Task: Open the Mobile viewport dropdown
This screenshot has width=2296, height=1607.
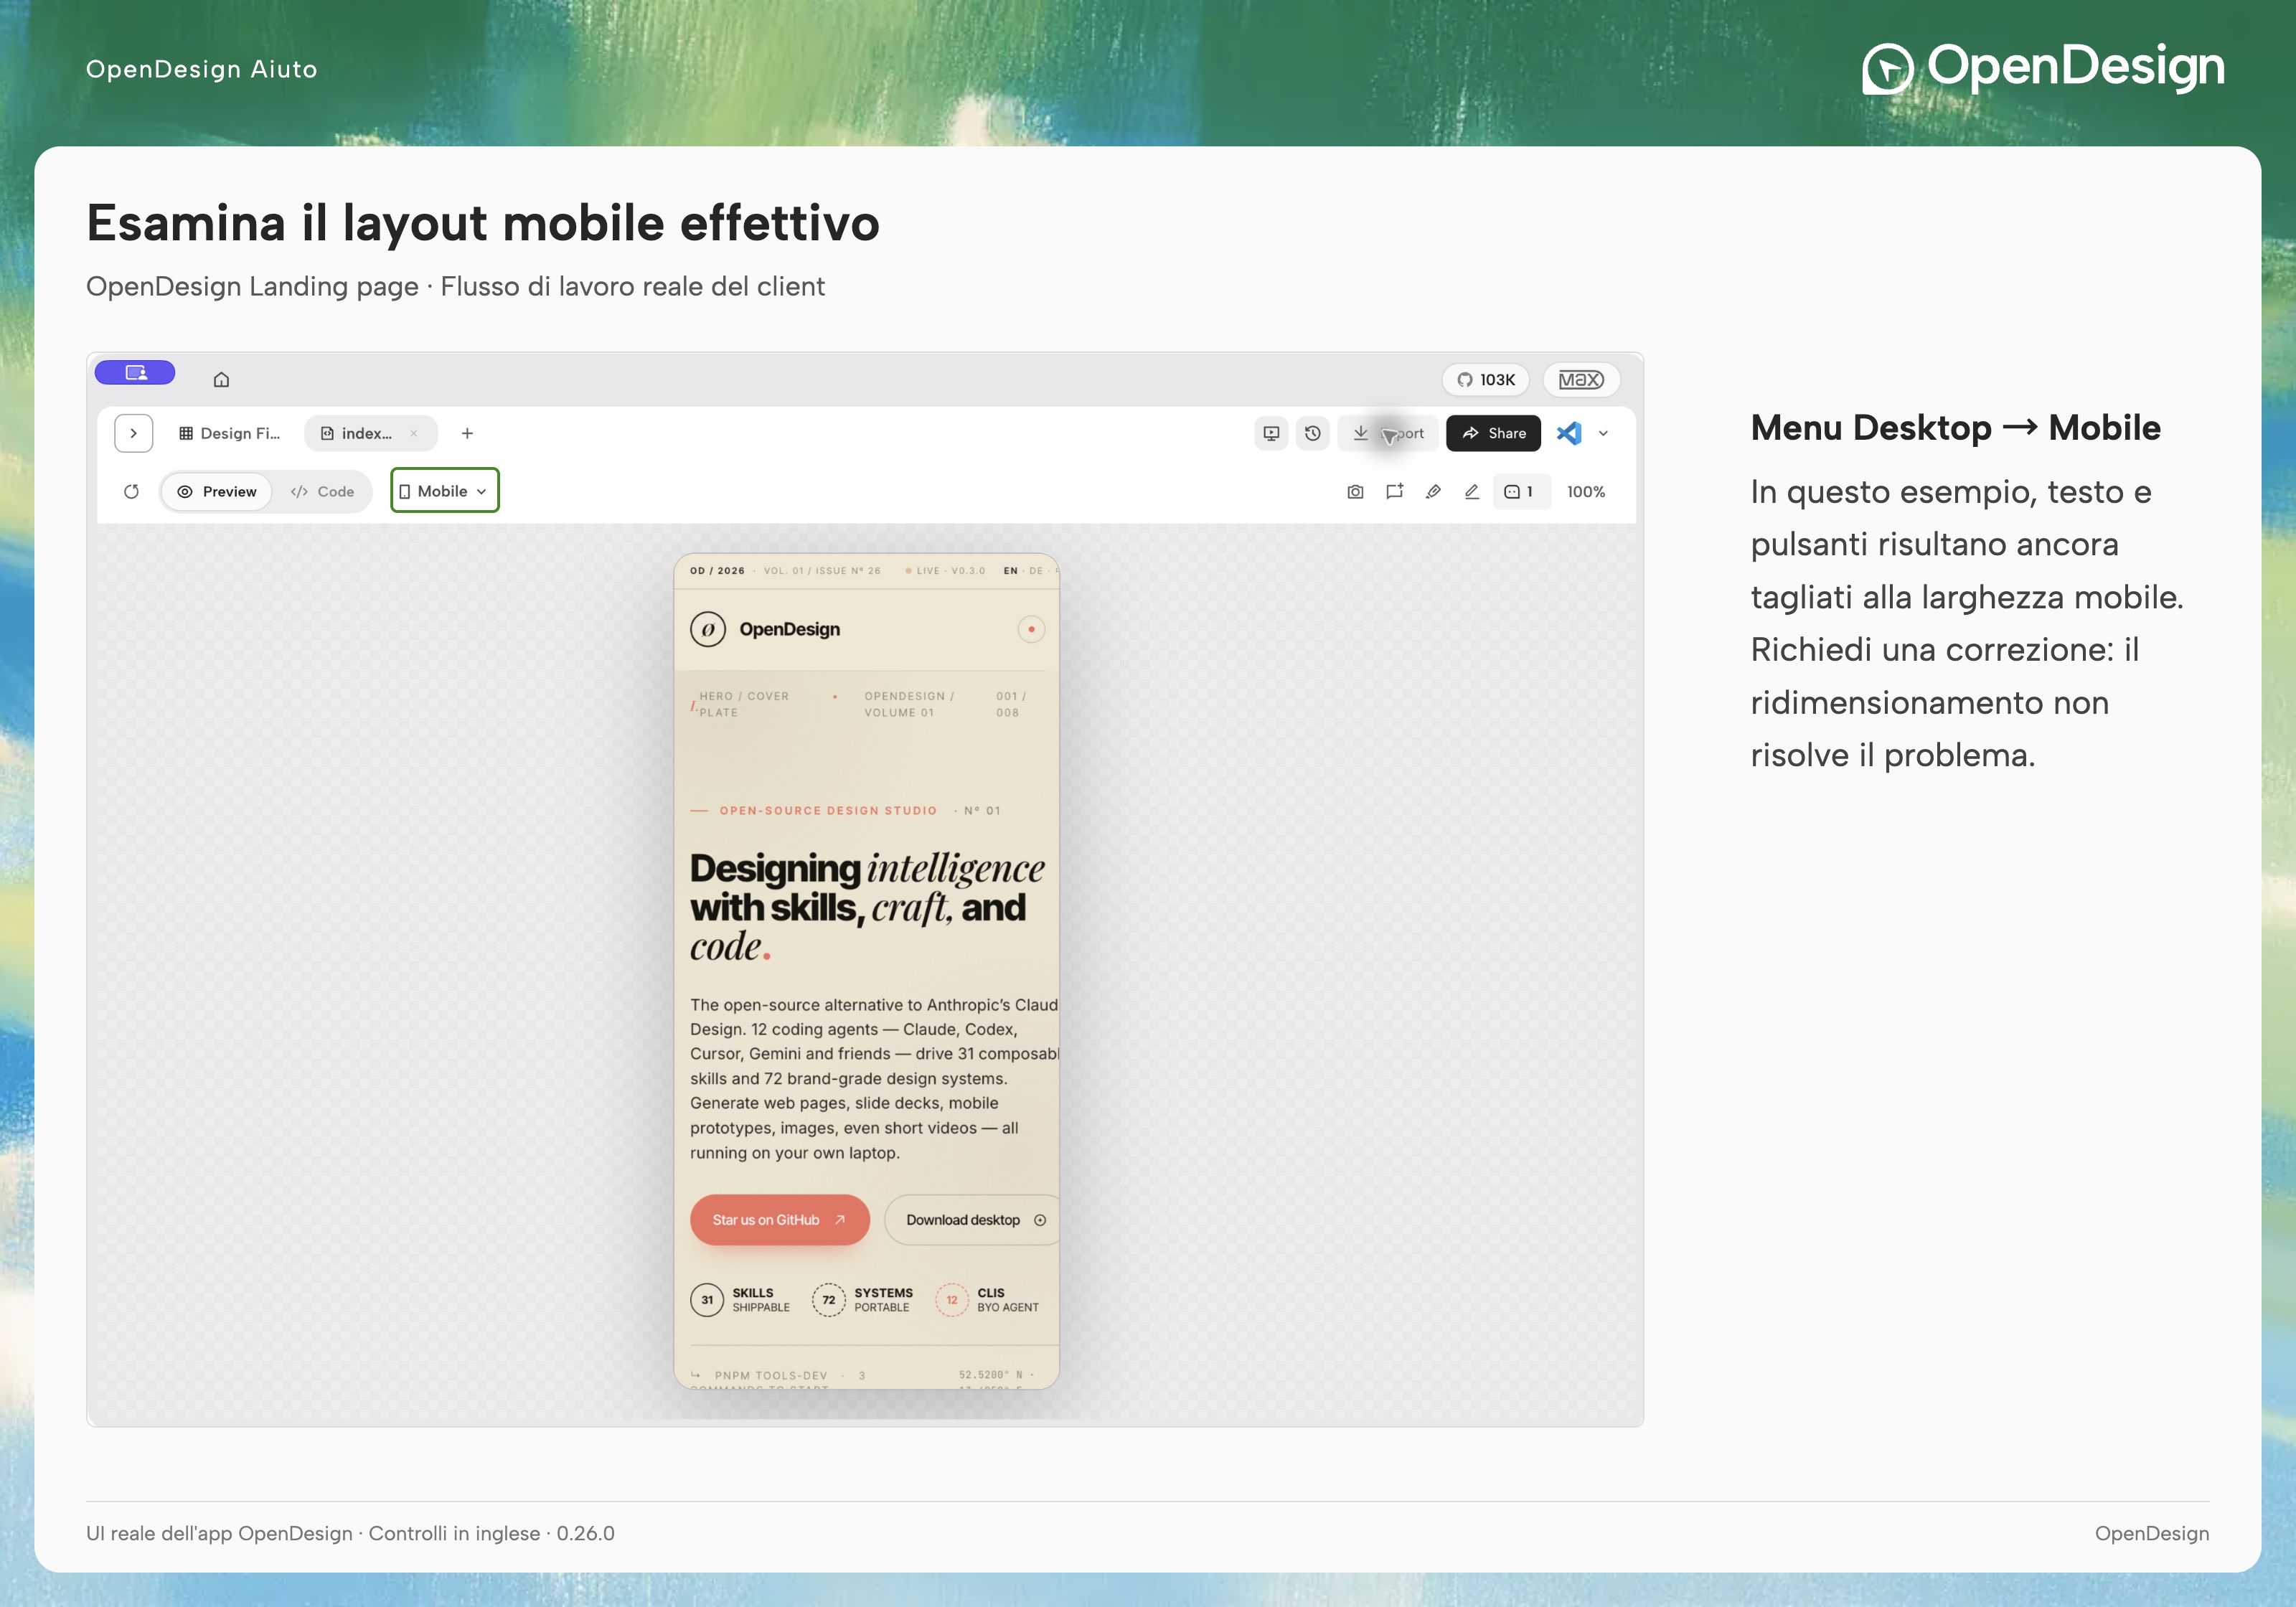Action: click(444, 491)
